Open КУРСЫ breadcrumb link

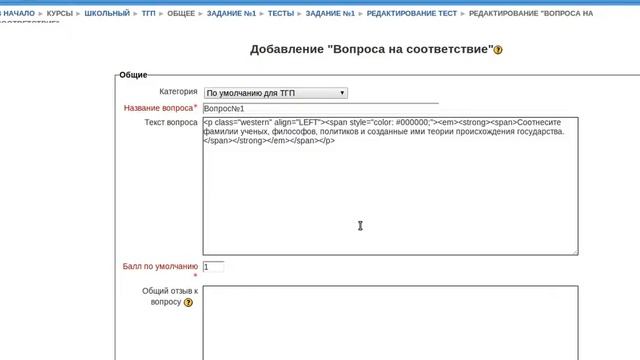click(x=60, y=13)
